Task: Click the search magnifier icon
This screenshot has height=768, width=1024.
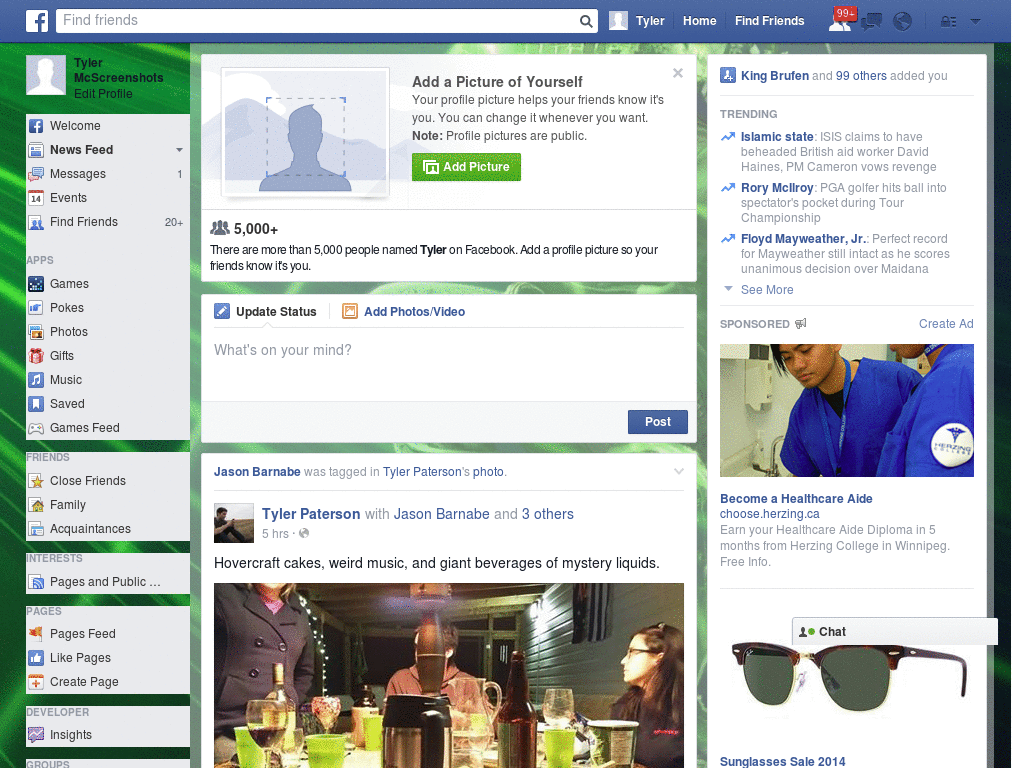Action: pos(586,21)
